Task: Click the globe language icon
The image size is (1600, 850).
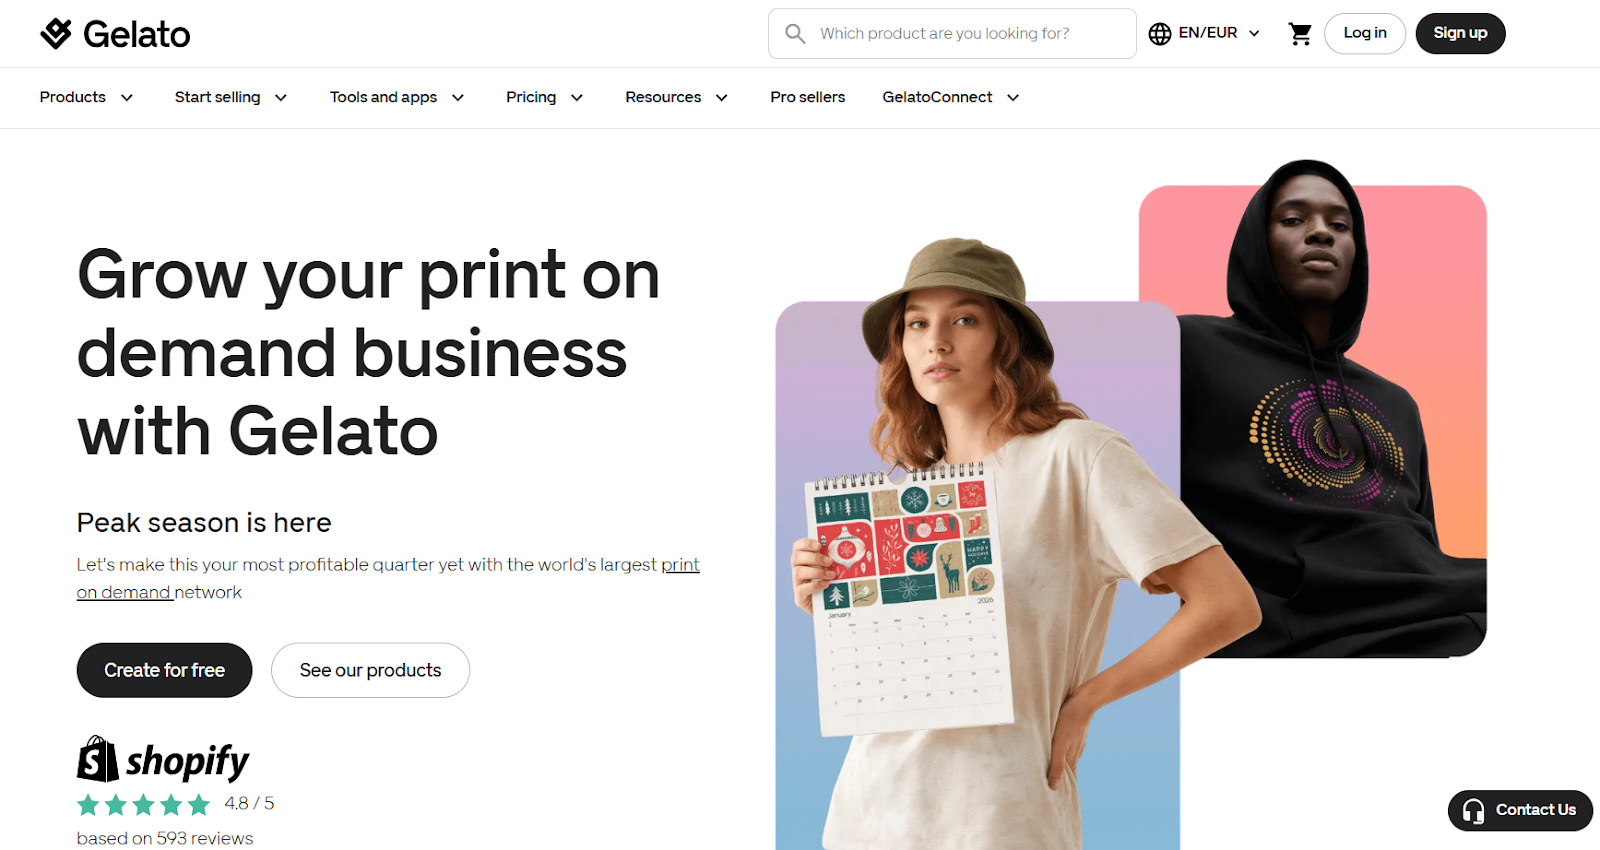Action: coord(1160,34)
